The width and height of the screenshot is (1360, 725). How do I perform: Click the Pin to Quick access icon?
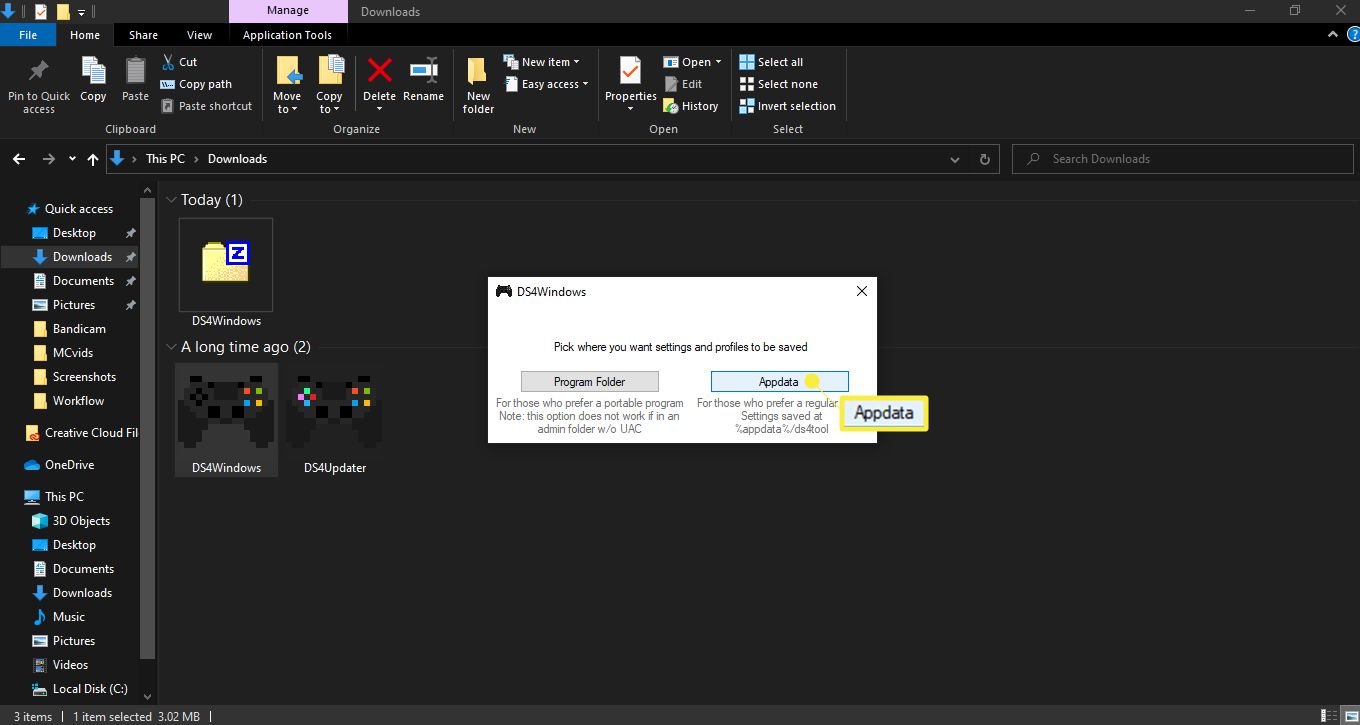click(x=39, y=72)
